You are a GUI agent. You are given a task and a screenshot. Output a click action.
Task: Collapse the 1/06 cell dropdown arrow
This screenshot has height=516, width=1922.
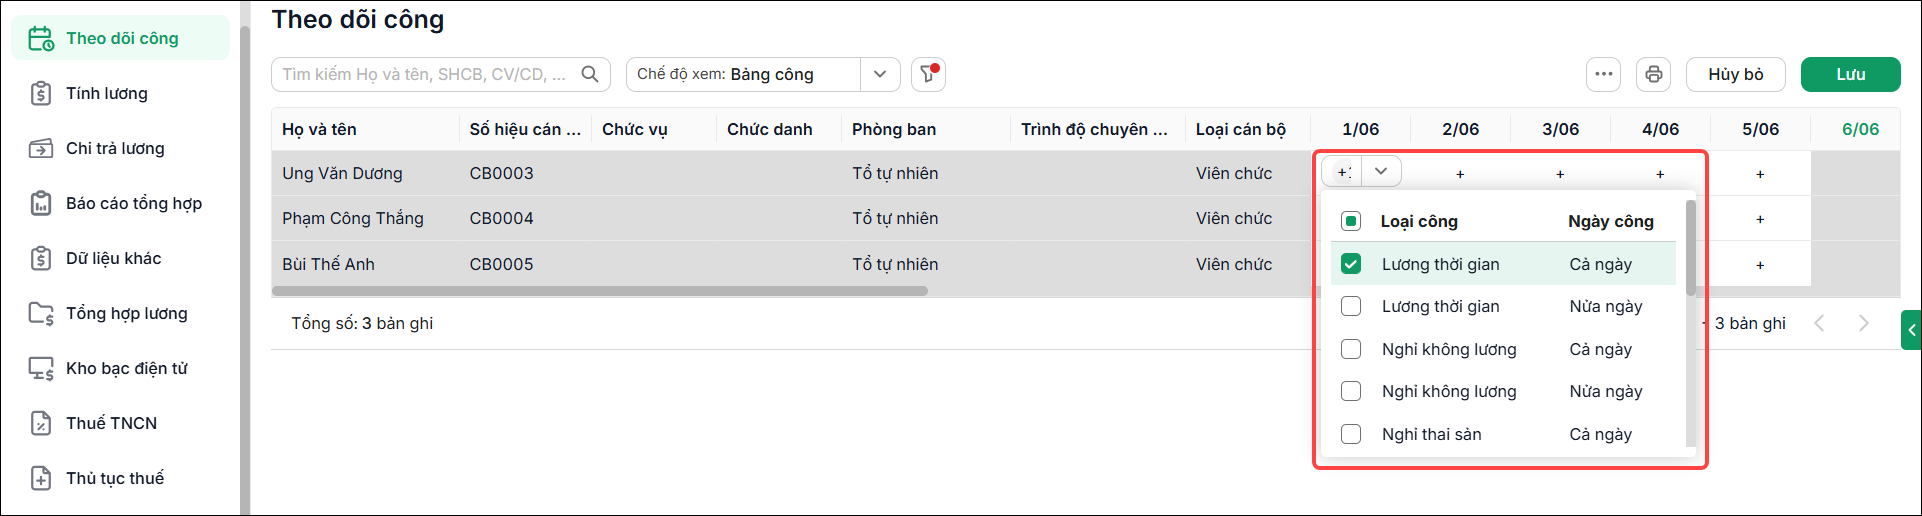1381,171
